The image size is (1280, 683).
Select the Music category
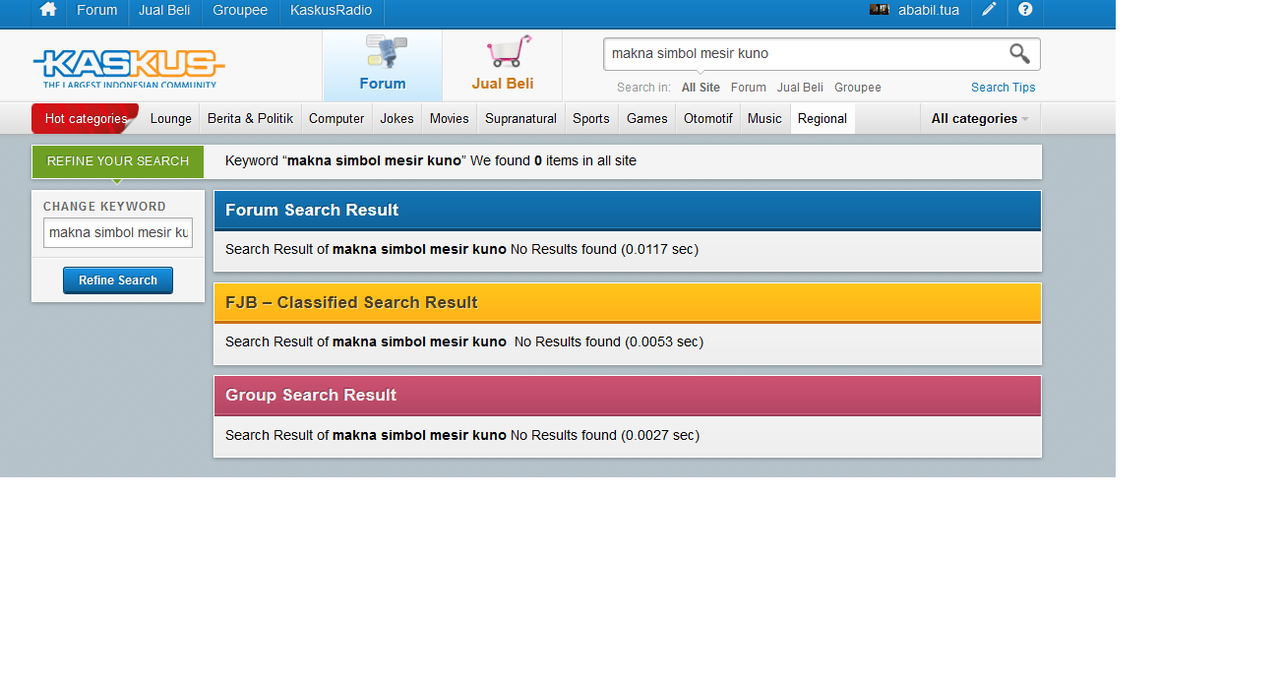pos(765,119)
